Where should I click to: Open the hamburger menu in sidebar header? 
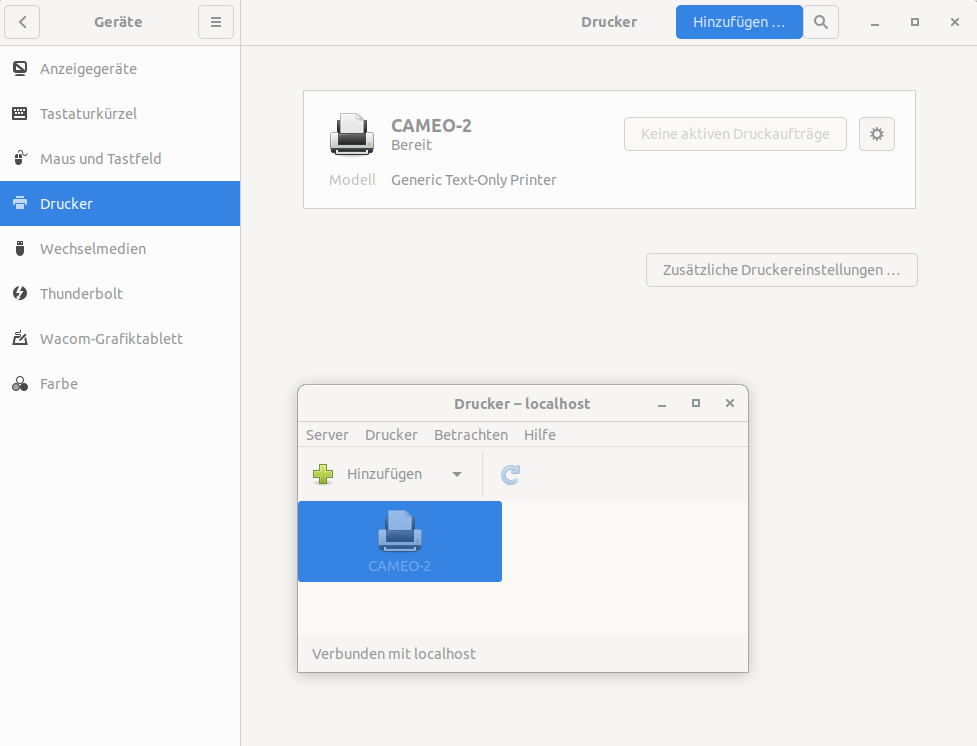[x=215, y=22]
